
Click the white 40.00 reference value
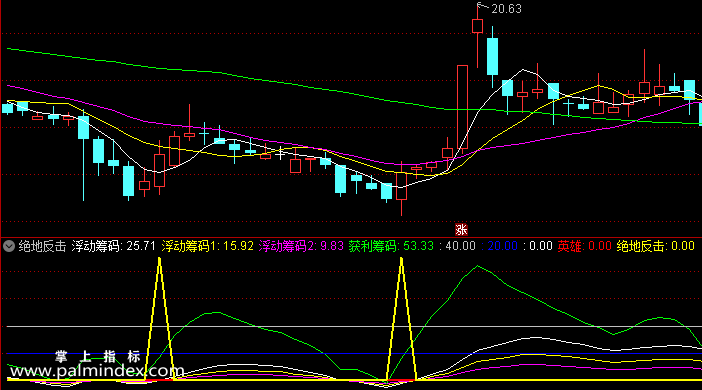coord(457,246)
